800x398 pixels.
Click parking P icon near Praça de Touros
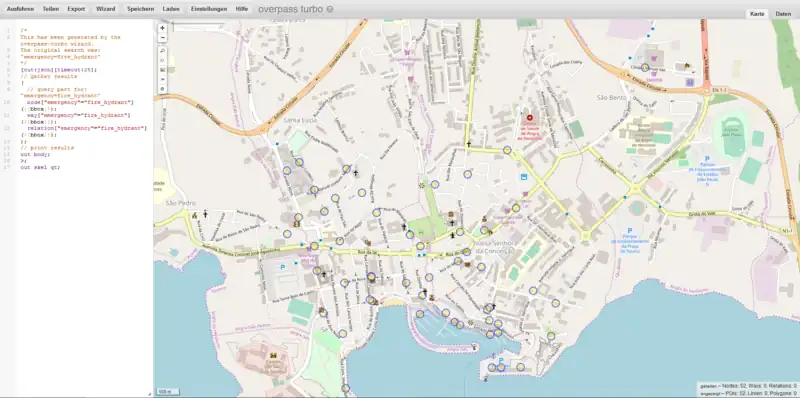[x=630, y=231]
